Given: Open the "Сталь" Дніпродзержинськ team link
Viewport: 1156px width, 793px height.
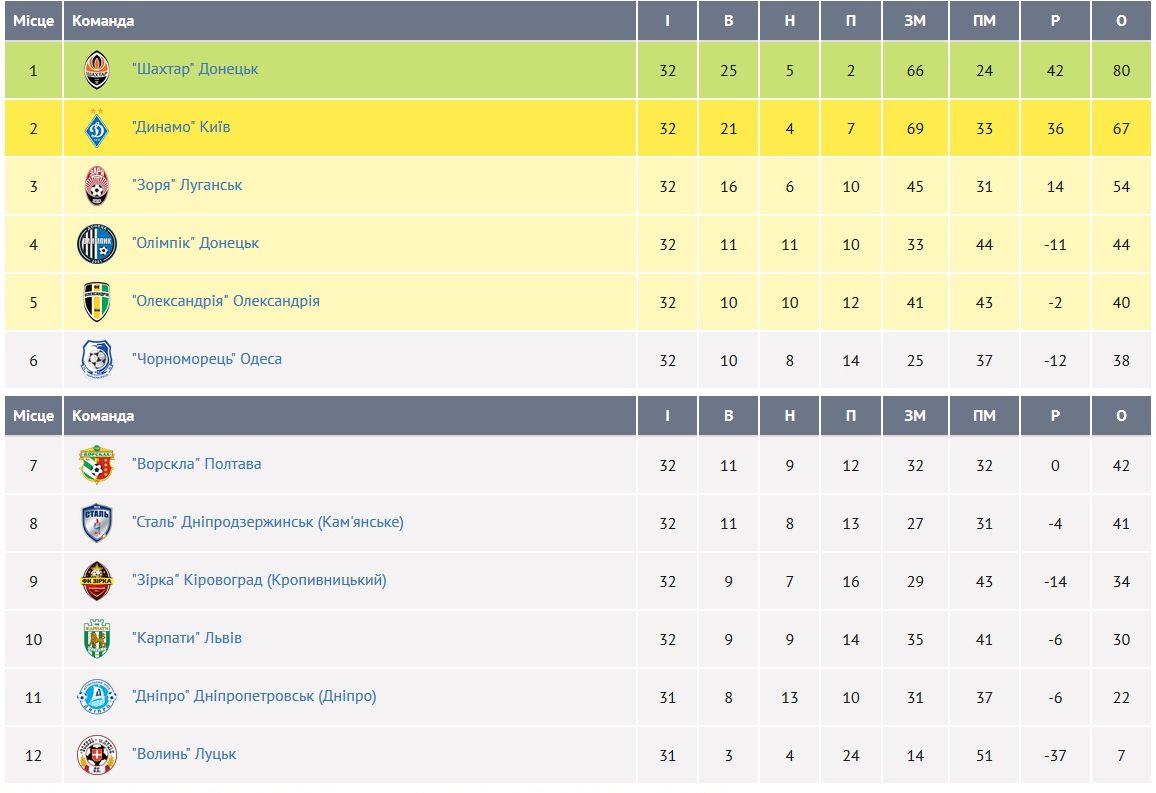Looking at the screenshot, I should pos(268,522).
